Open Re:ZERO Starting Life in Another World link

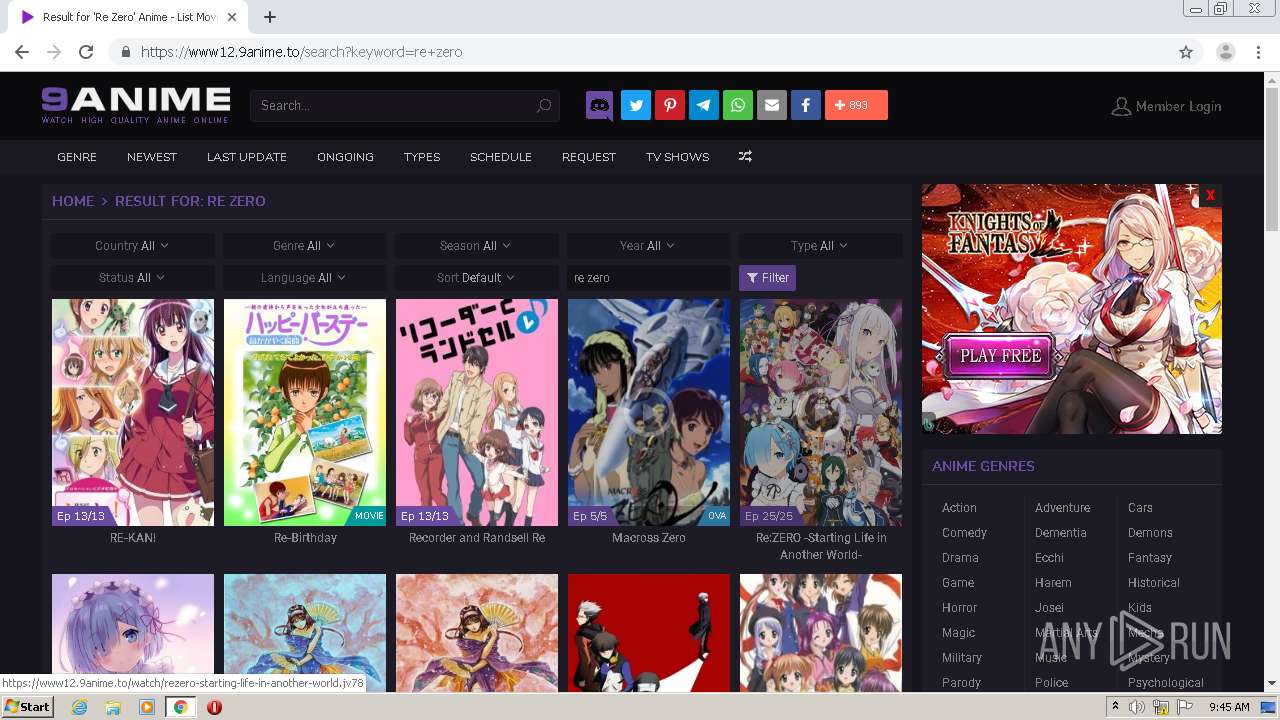click(821, 546)
